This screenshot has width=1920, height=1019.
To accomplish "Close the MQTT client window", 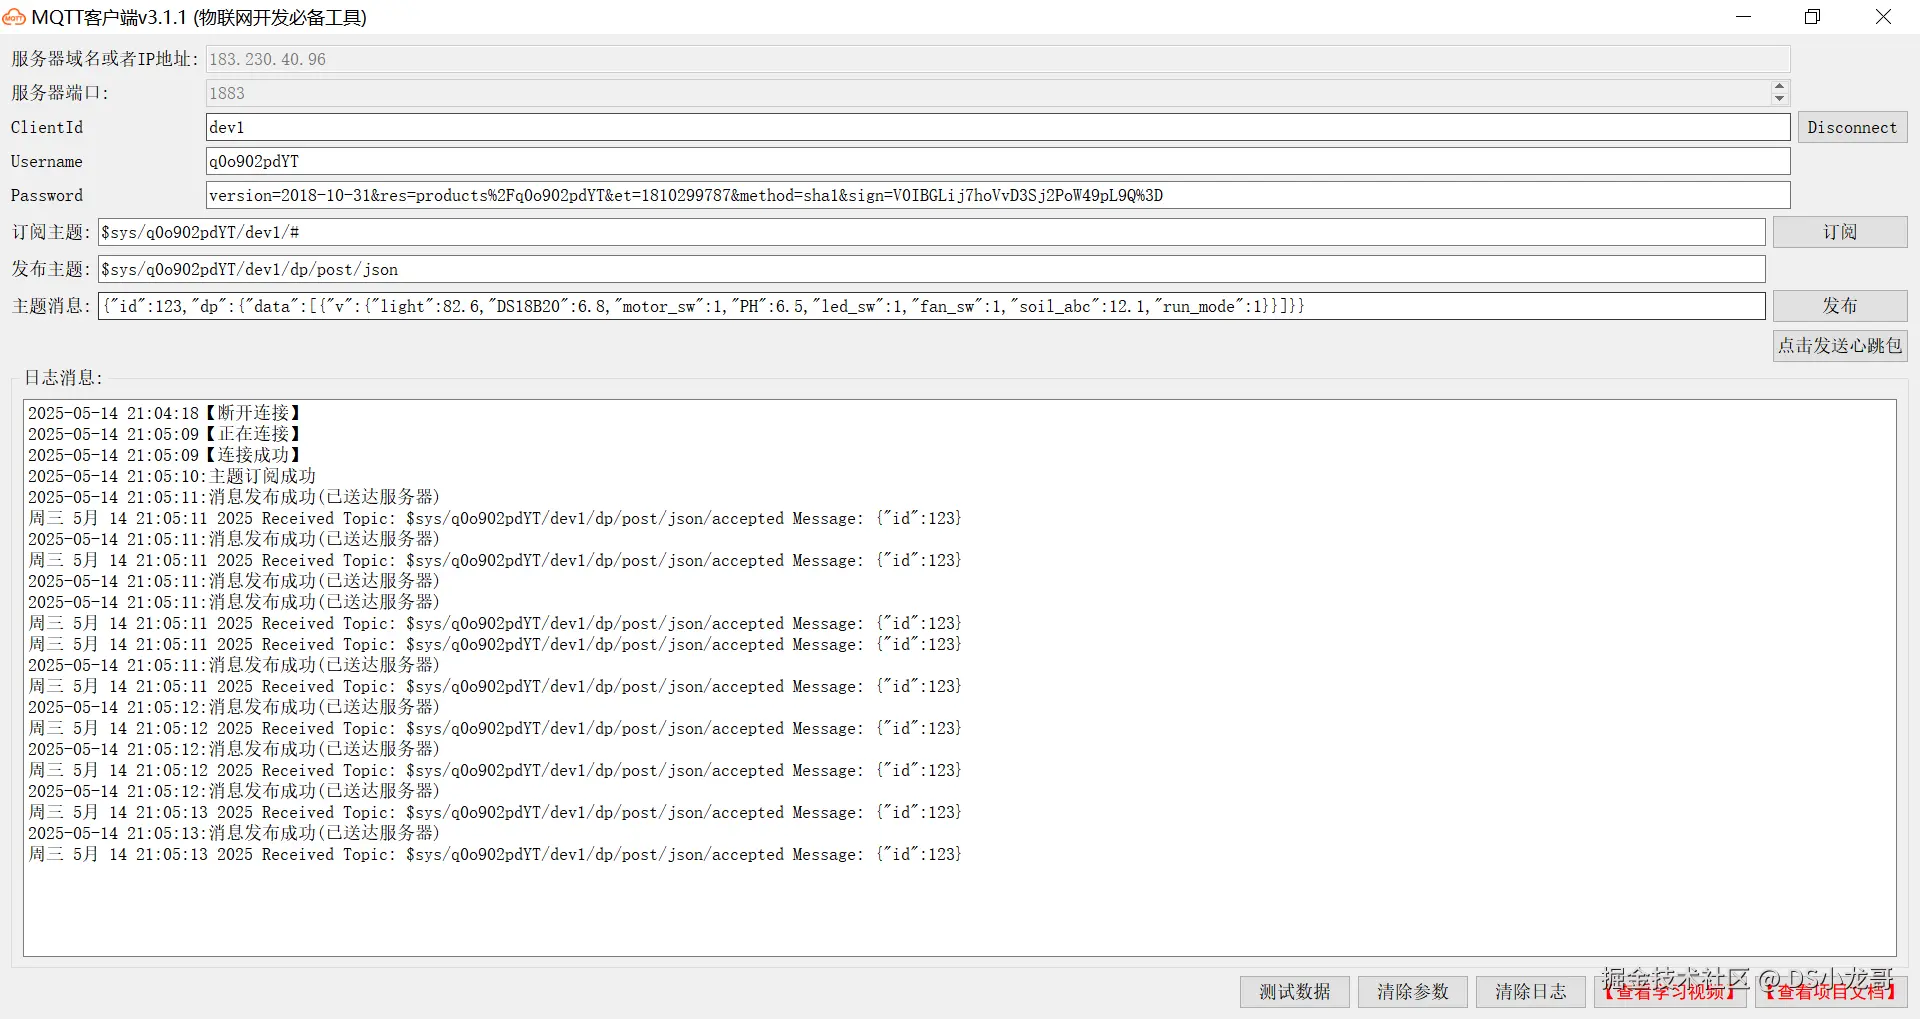I will point(1883,17).
